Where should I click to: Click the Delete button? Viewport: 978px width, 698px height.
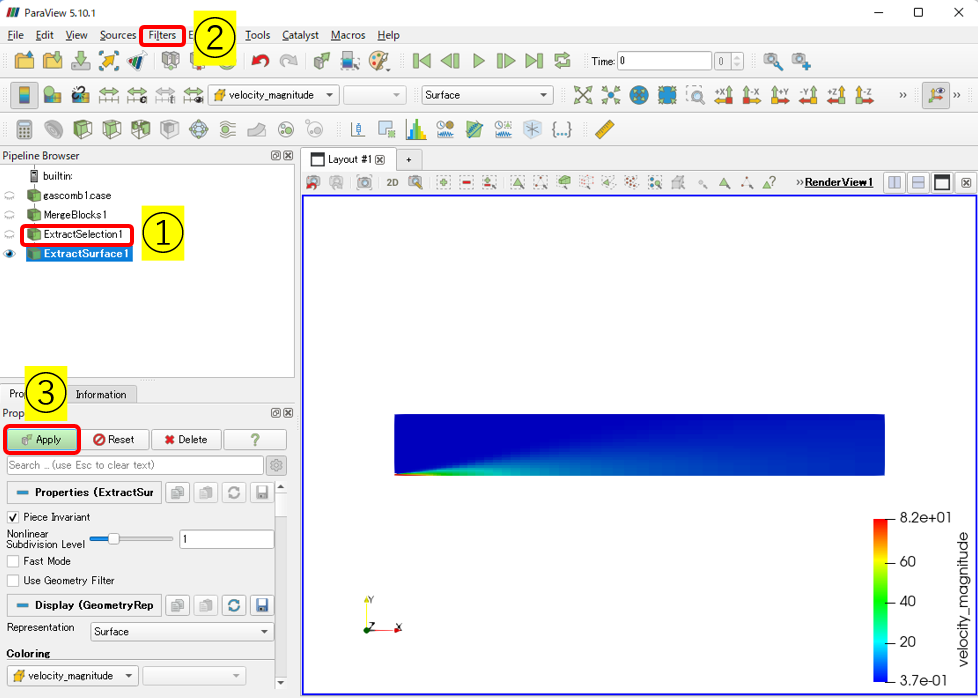185,440
